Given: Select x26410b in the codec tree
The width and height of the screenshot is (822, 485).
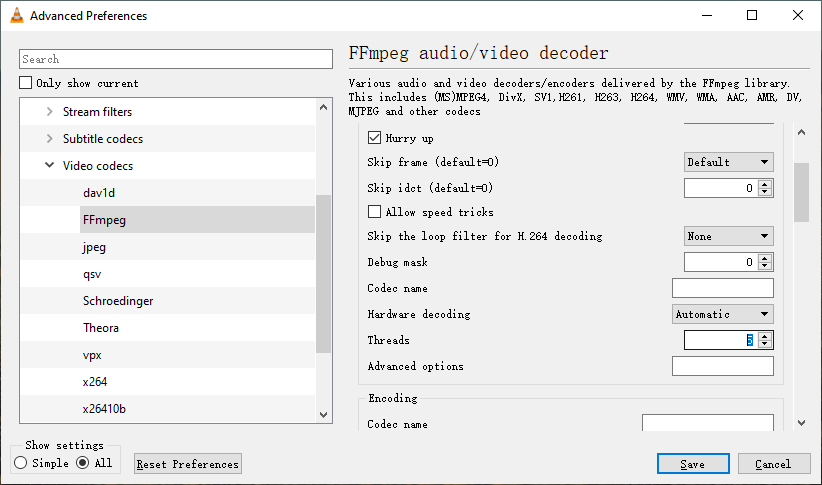Looking at the screenshot, I should (104, 409).
